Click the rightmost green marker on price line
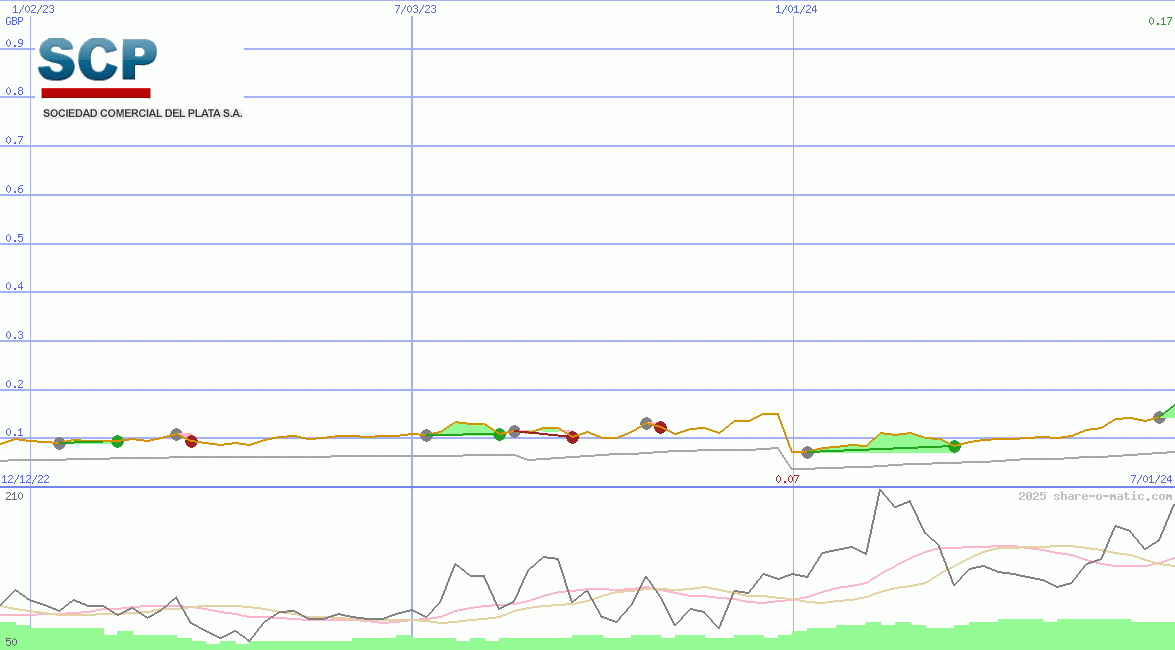The image size is (1175, 650). point(954,446)
